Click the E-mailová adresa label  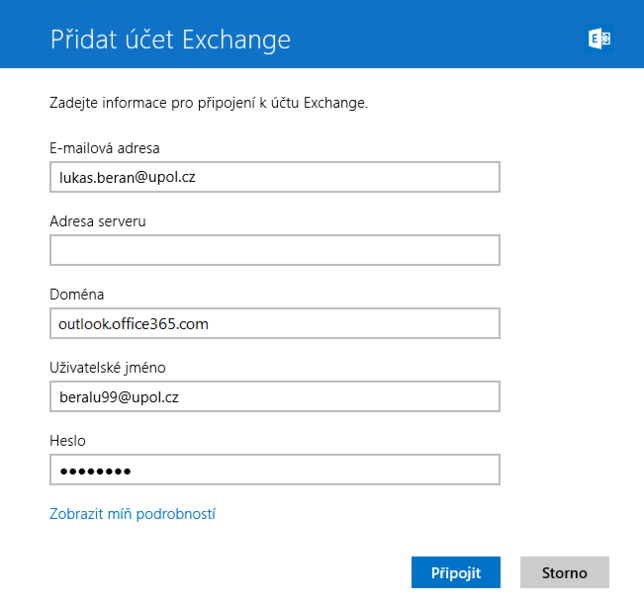105,148
